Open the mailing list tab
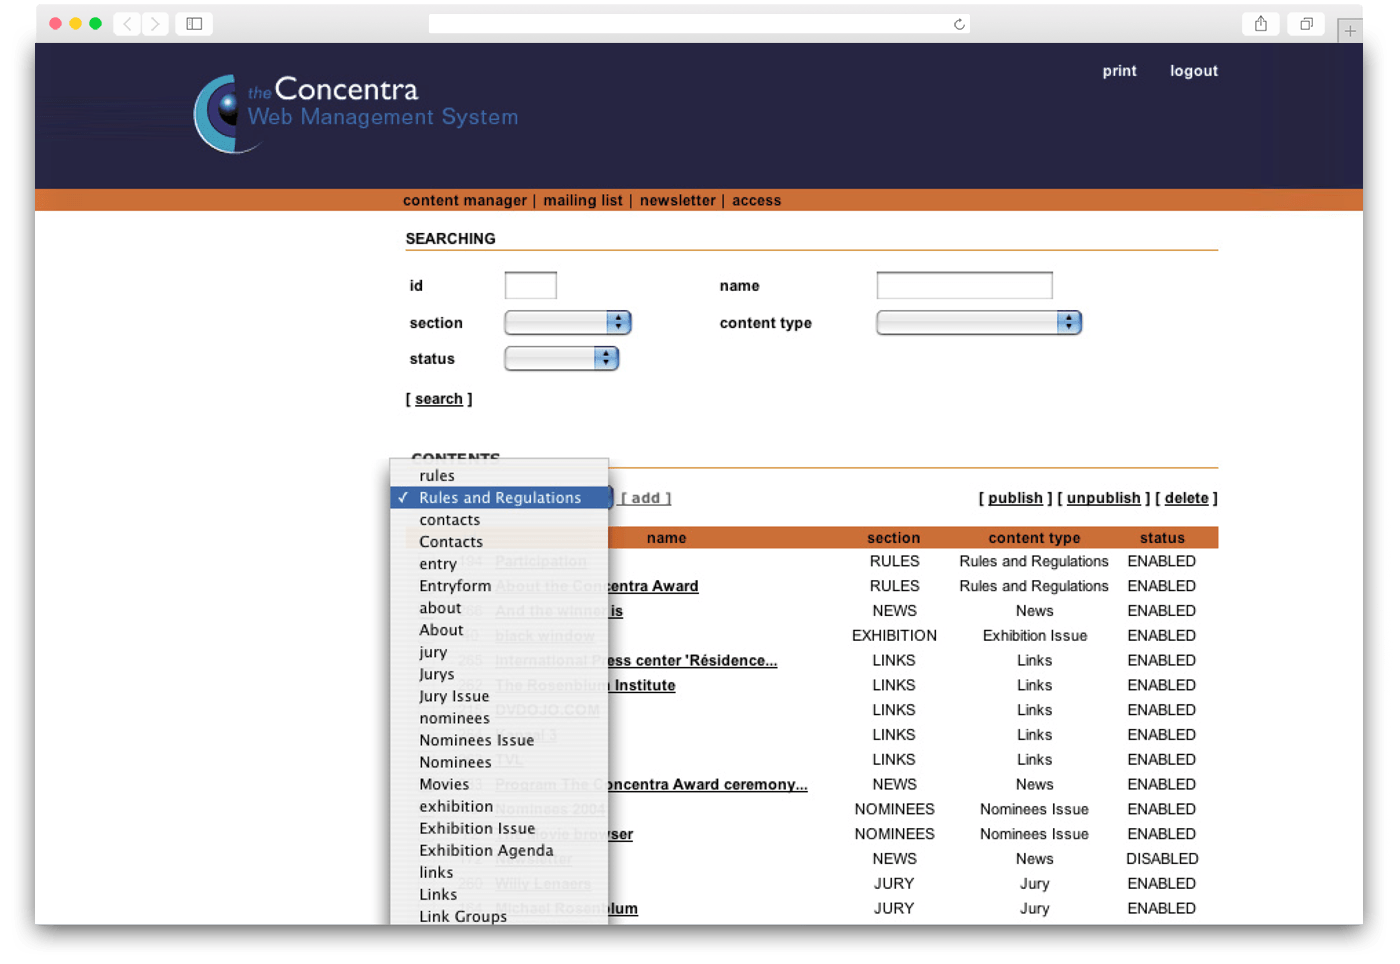 pyautogui.click(x=583, y=200)
